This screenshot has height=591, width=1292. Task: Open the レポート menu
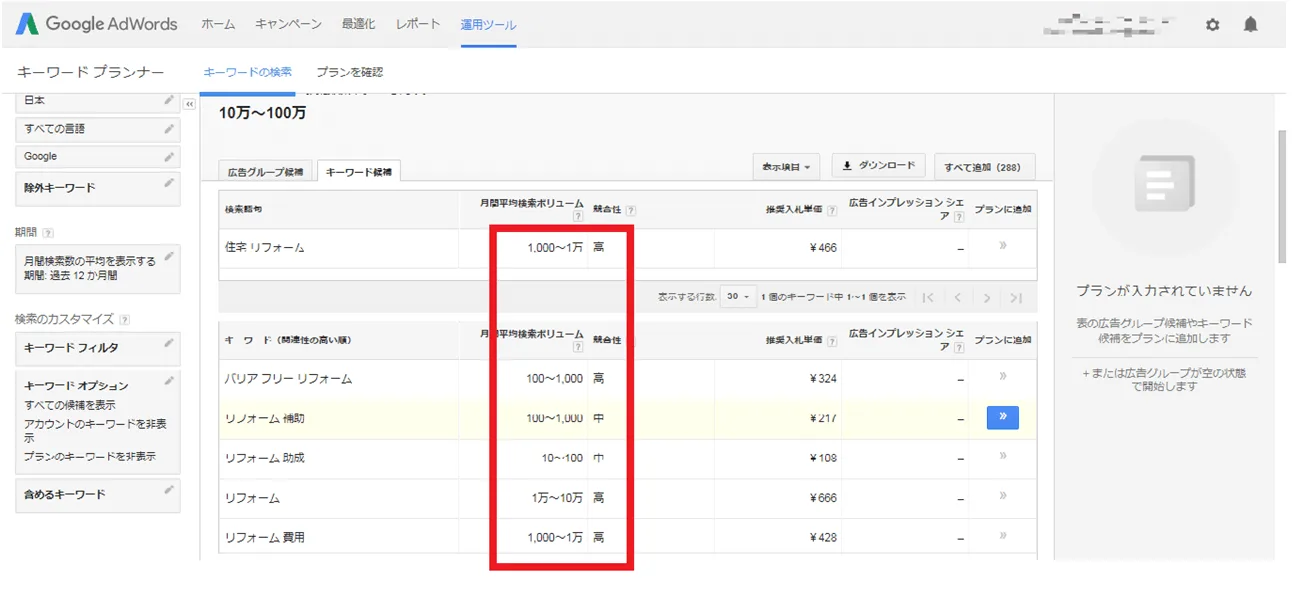pyautogui.click(x=417, y=24)
